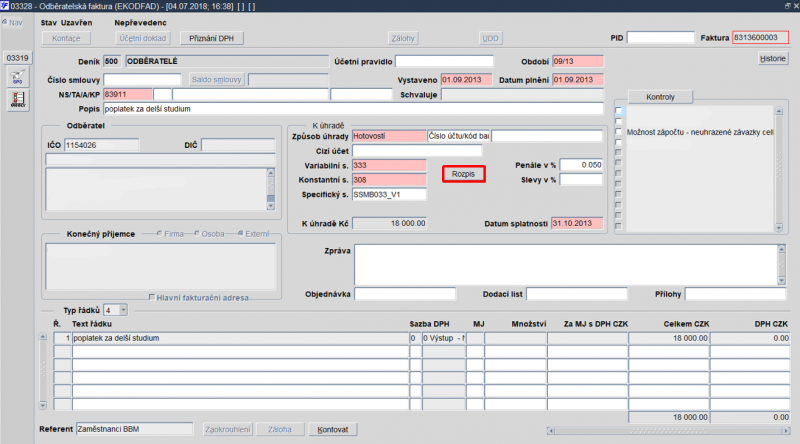Screen dimensions: 800x444
Task: Click the GPG icon in left sidebar
Action: point(17,78)
